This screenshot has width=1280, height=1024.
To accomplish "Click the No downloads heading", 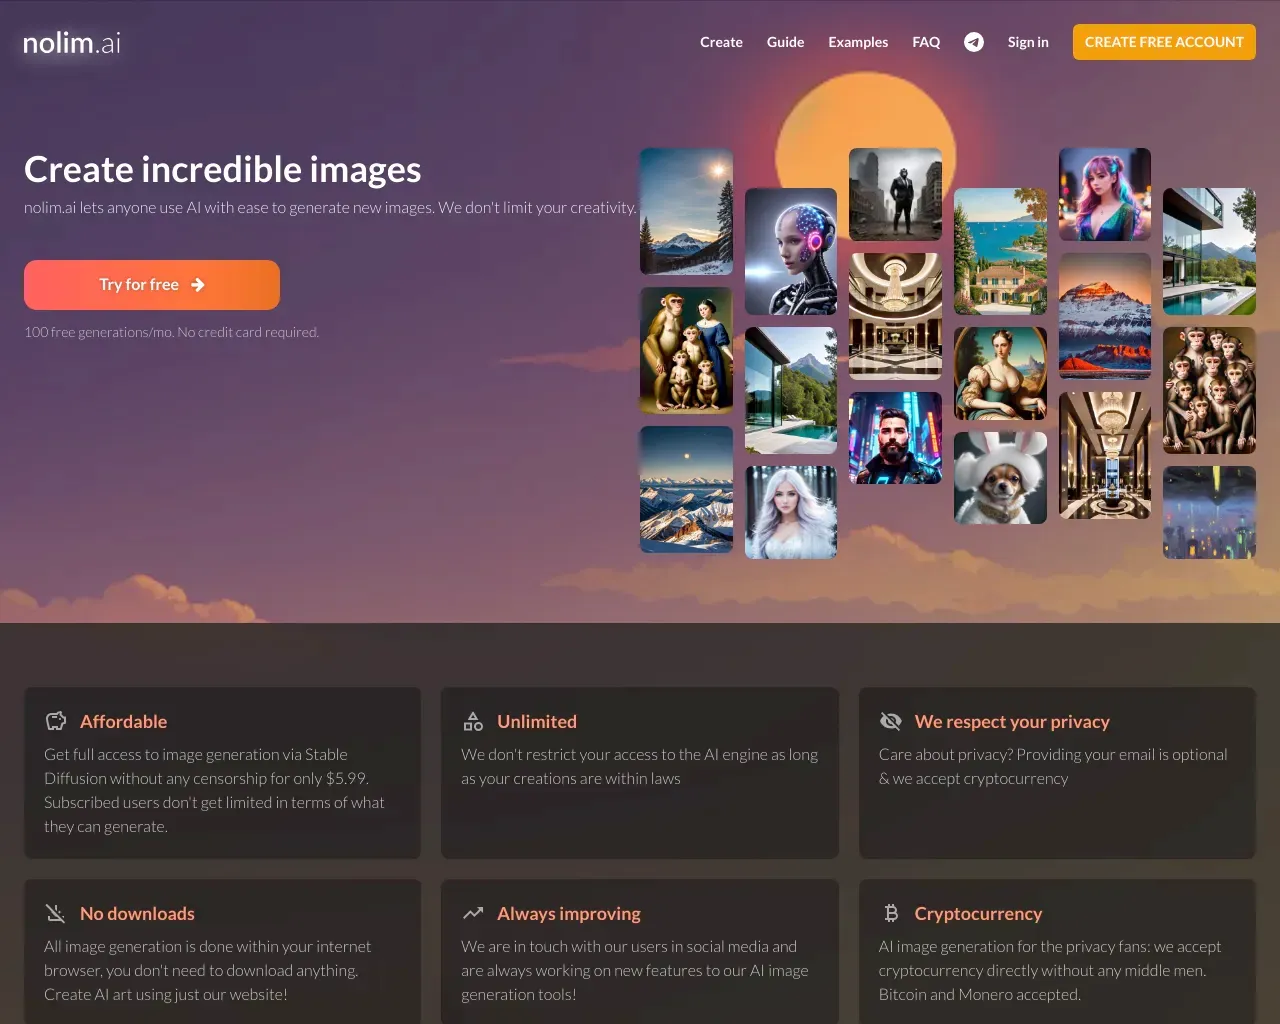I will pyautogui.click(x=137, y=913).
